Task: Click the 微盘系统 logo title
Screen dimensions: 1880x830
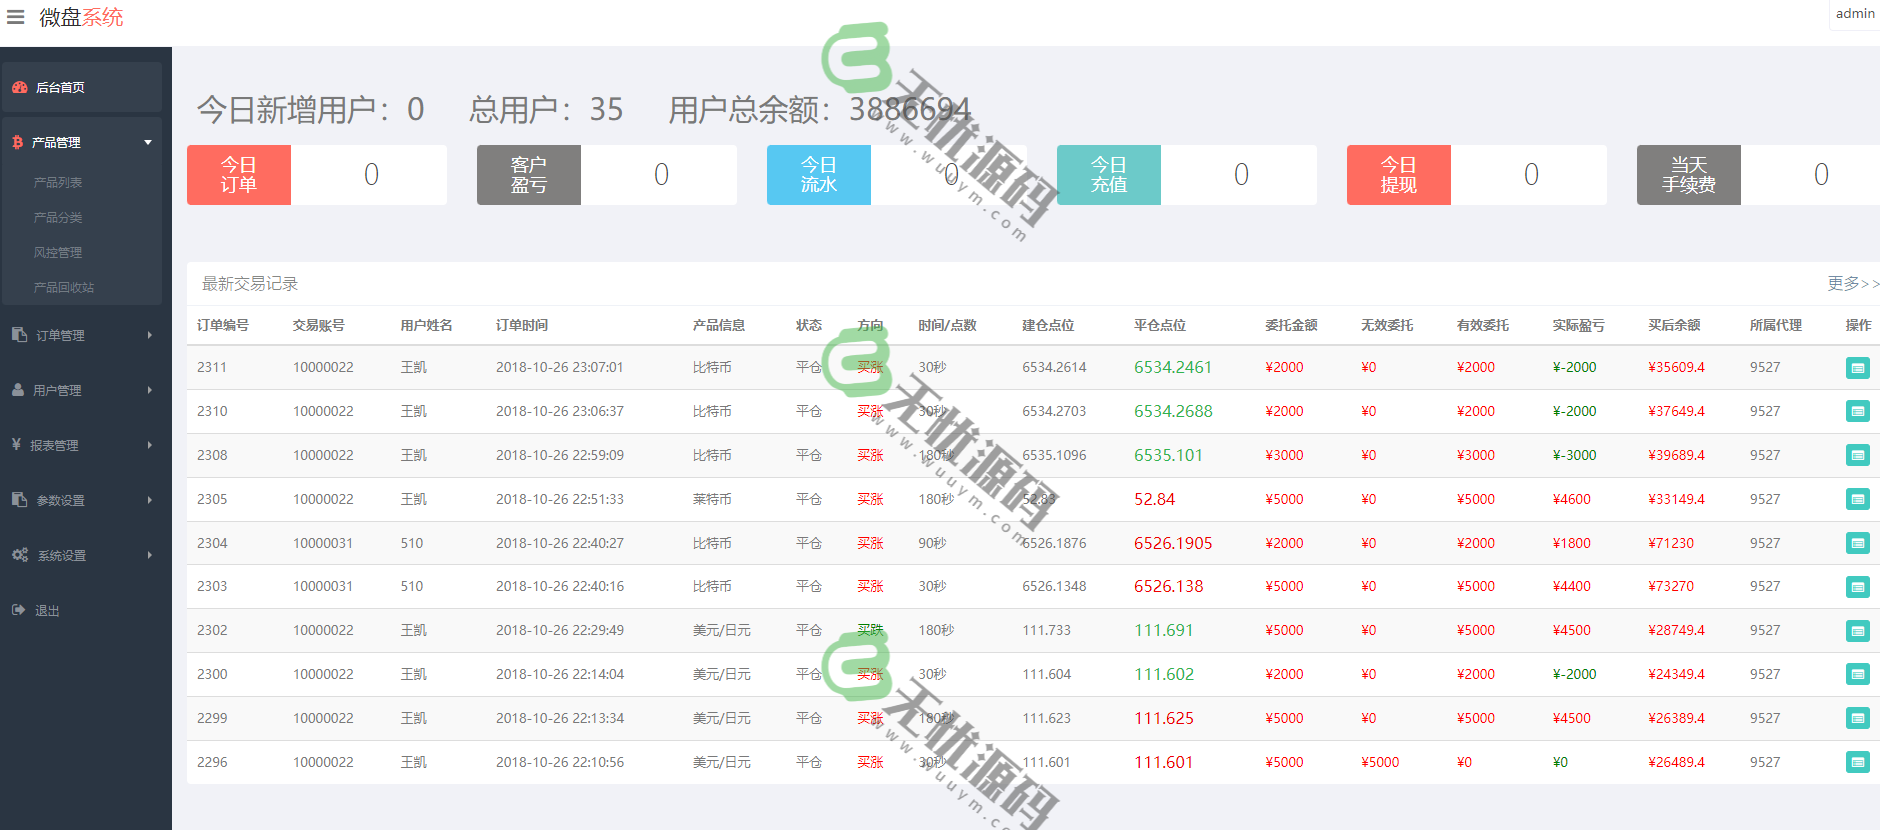Action: point(81,17)
